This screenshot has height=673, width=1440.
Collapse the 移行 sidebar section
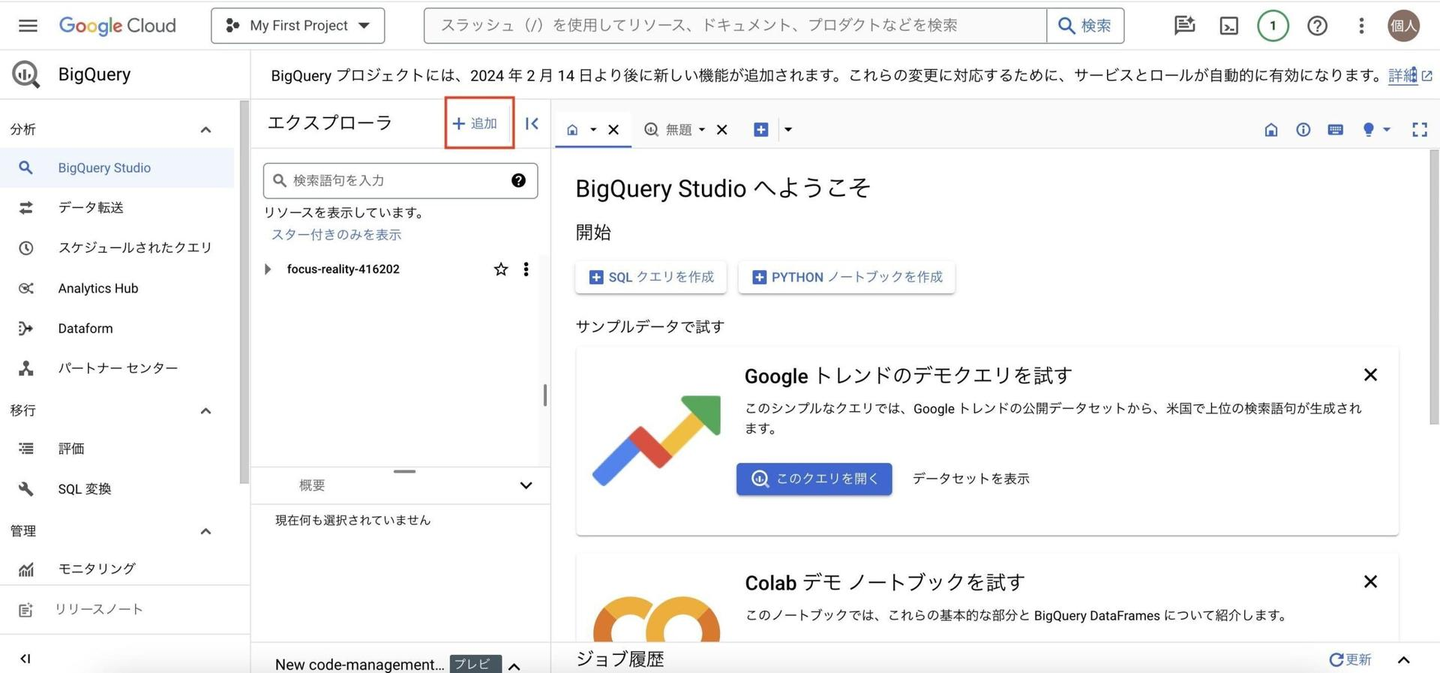[x=205, y=410]
